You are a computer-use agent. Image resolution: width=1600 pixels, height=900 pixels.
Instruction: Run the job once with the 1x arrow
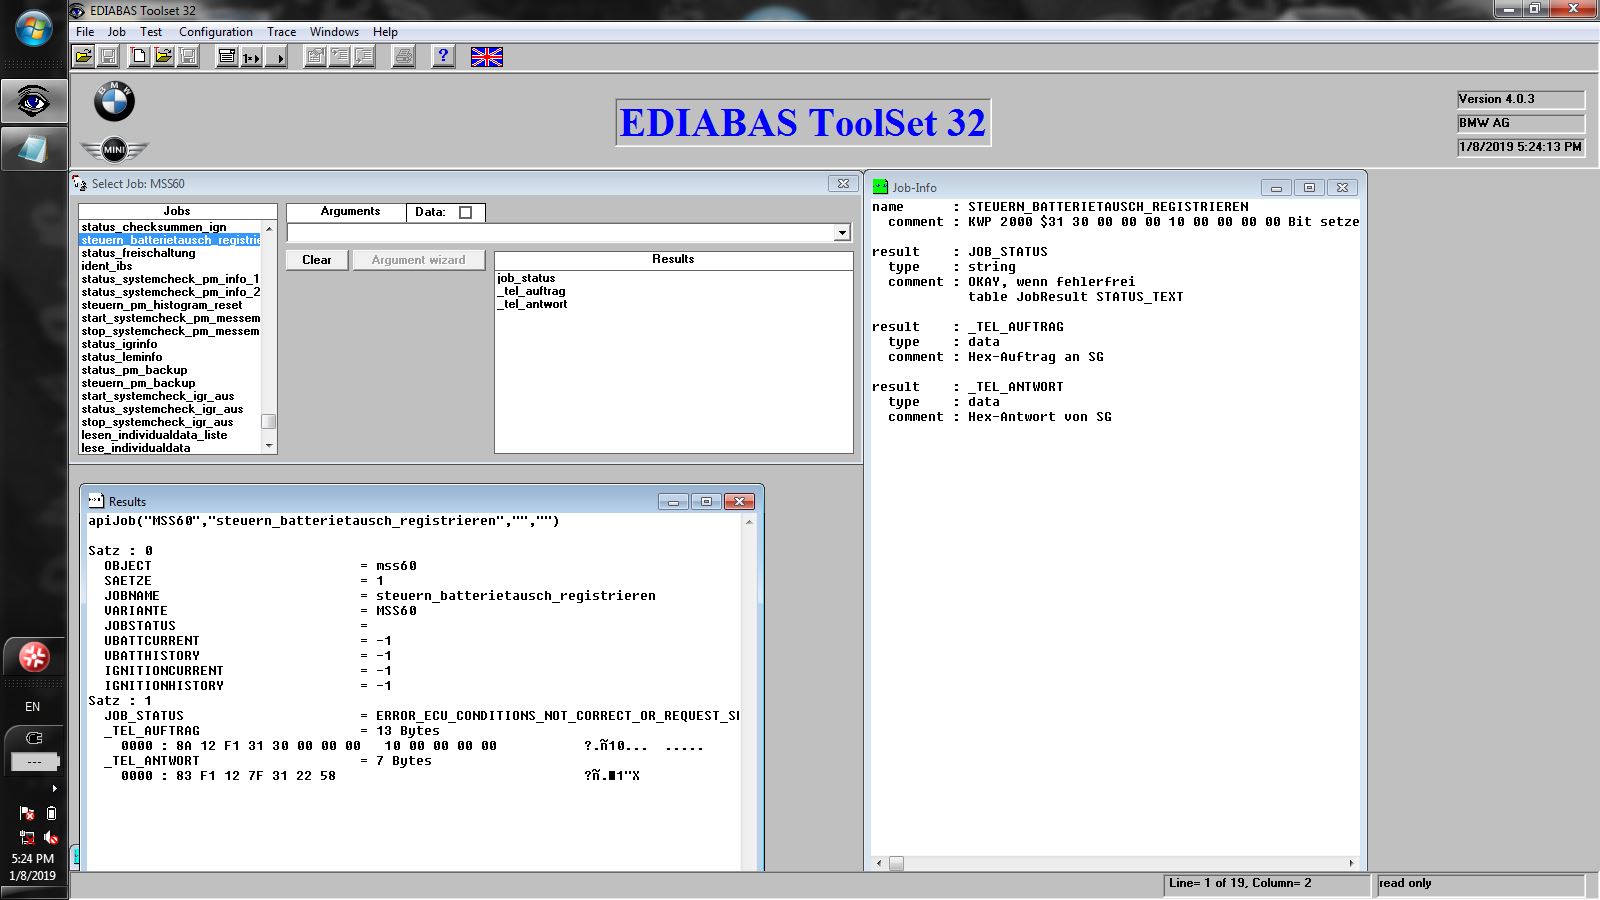tap(251, 57)
